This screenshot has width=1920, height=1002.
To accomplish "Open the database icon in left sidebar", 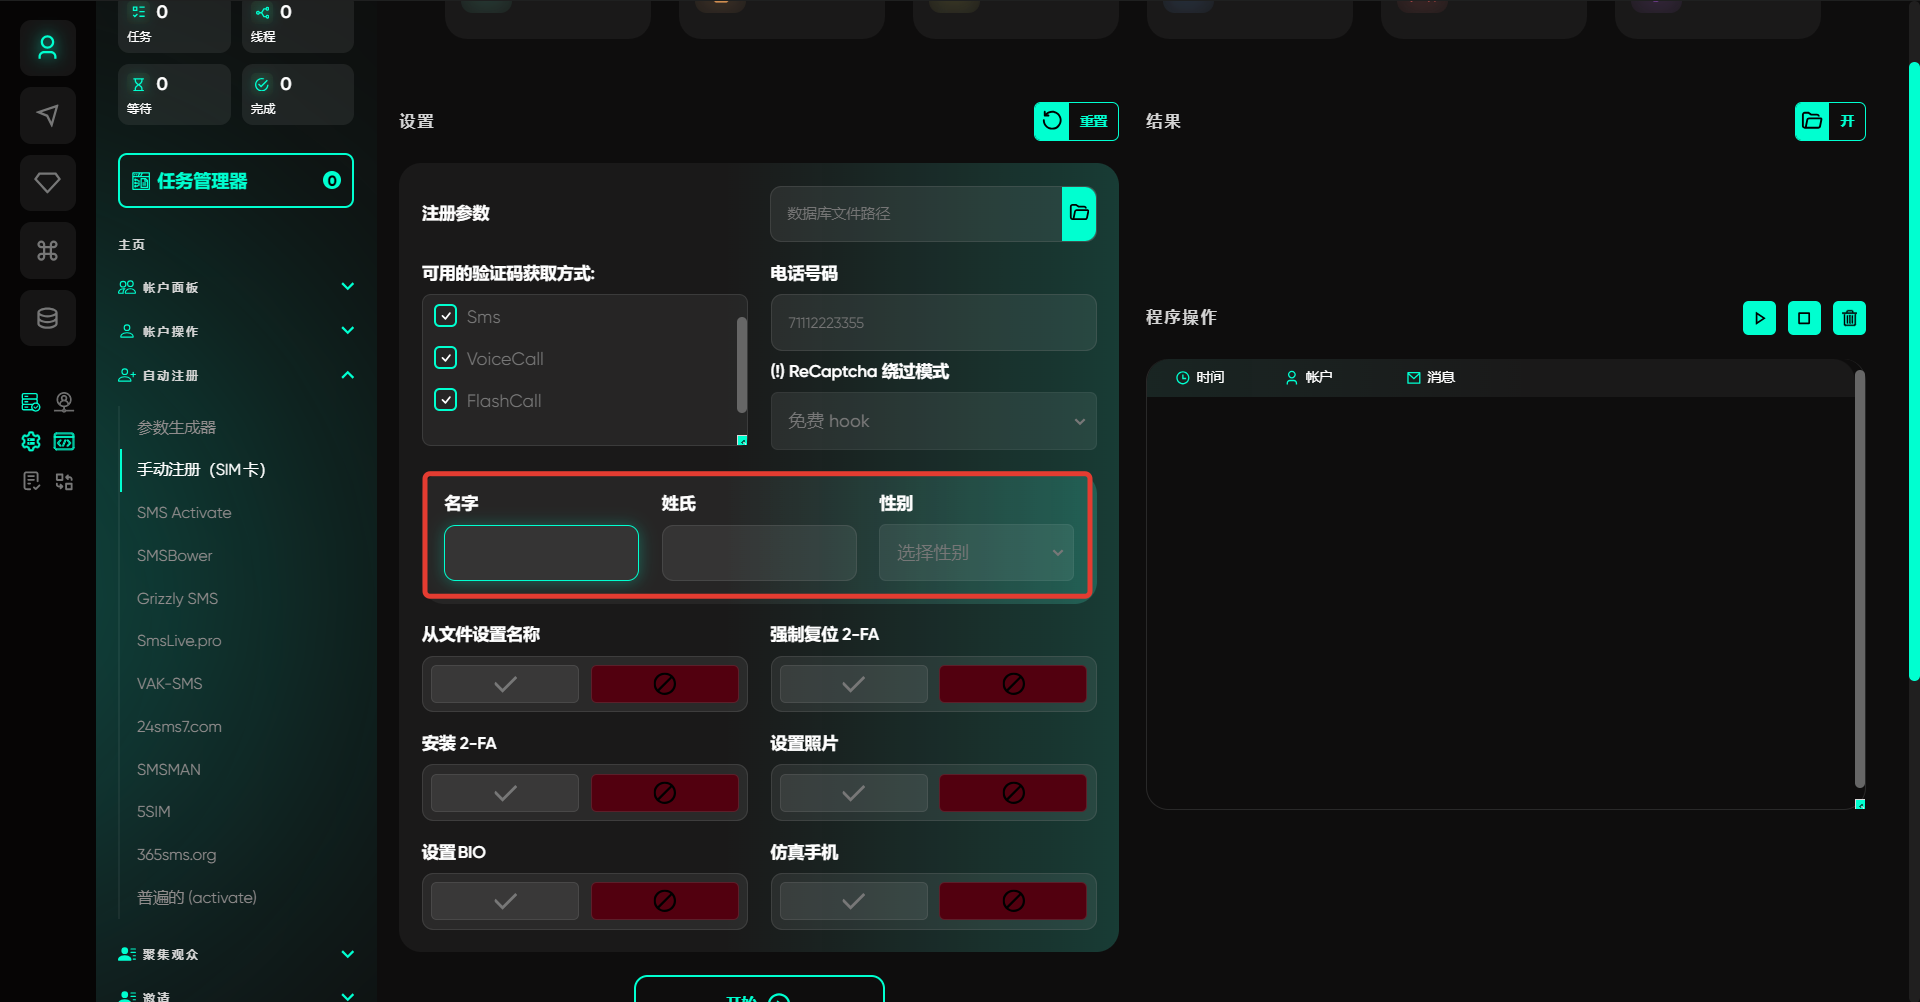I will (47, 318).
